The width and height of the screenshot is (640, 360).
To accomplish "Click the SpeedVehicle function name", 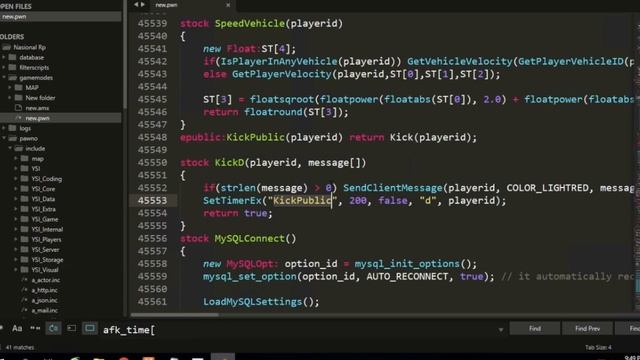I will pos(249,23).
